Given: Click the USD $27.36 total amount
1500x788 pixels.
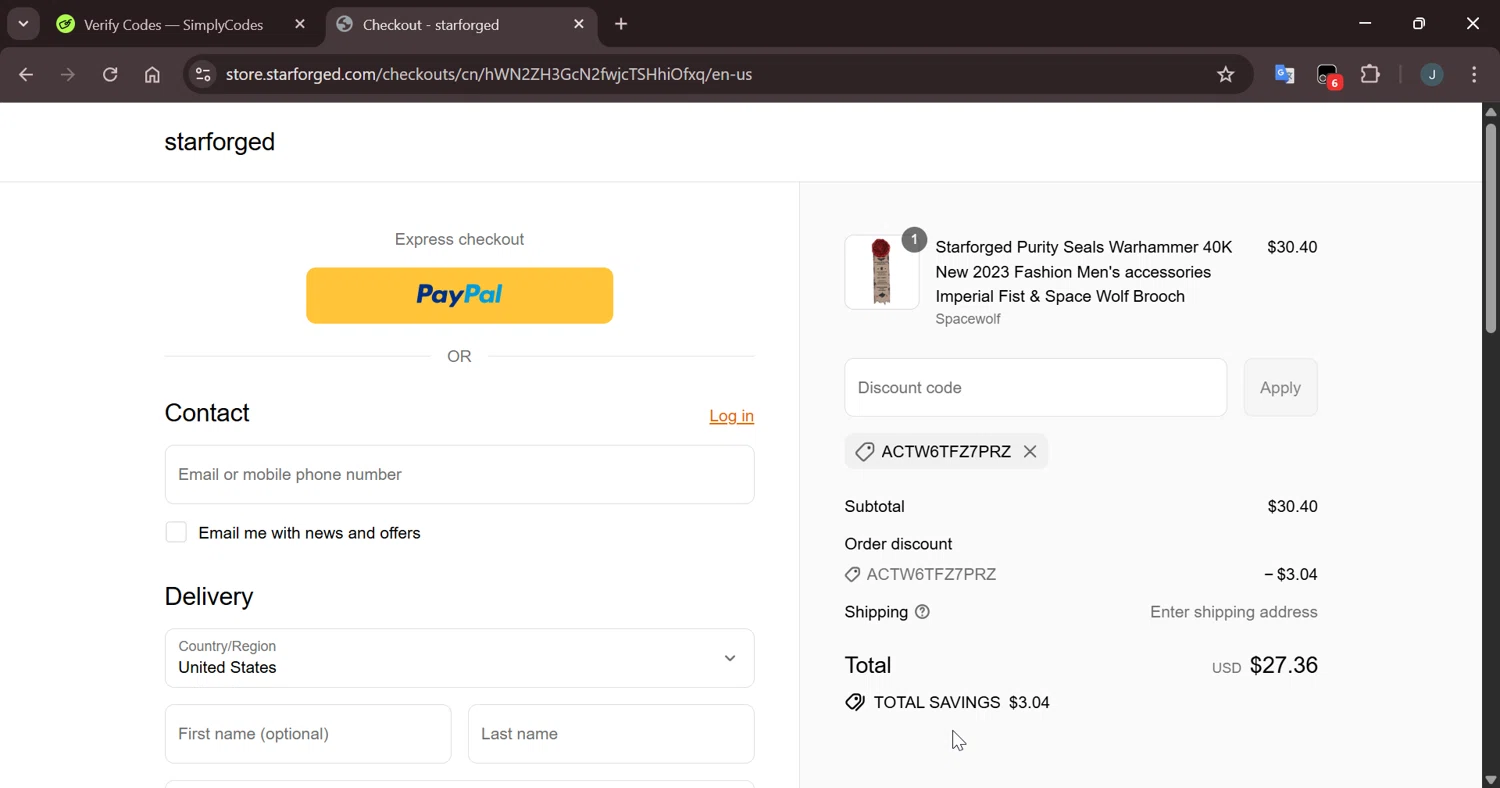Looking at the screenshot, I should (x=1265, y=666).
